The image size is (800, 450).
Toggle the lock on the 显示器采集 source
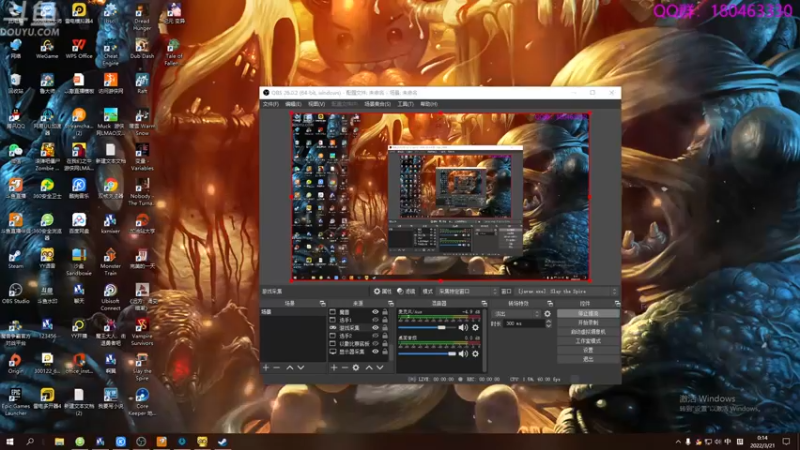385,352
